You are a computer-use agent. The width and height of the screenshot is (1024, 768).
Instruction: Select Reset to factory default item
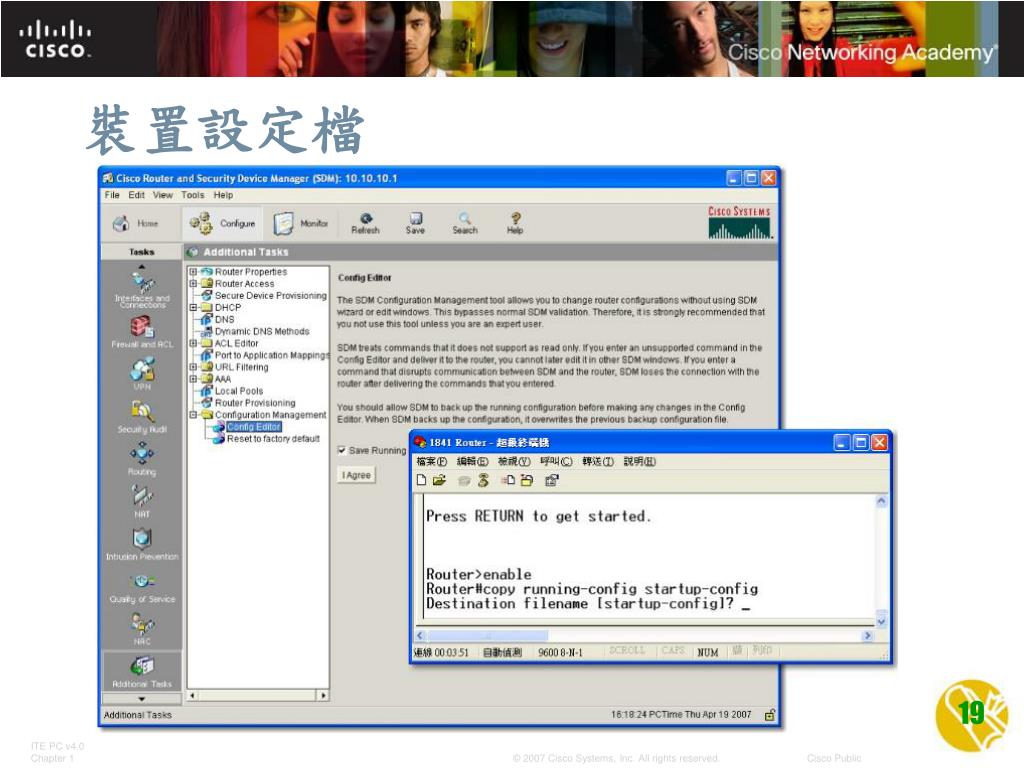pyautogui.click(x=274, y=439)
